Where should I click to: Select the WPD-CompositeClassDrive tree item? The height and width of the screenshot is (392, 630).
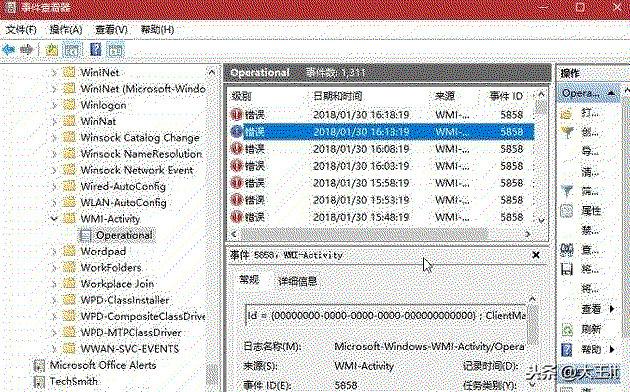tap(143, 316)
